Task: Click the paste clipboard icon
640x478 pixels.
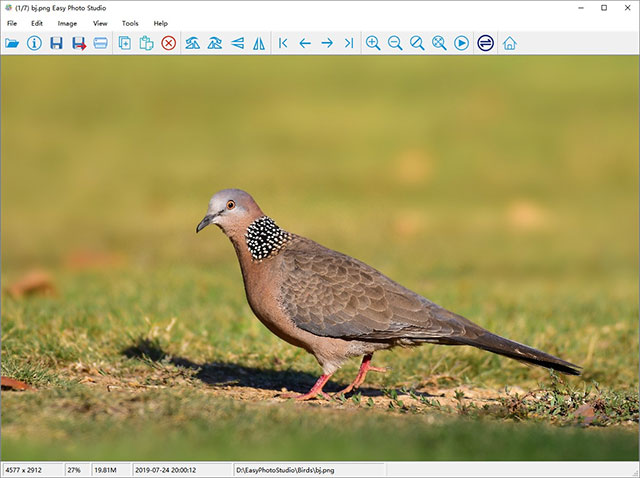Action: pos(146,43)
